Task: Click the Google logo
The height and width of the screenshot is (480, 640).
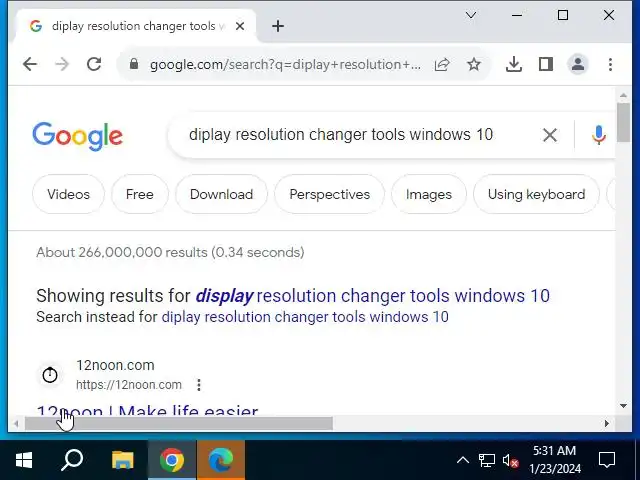Action: pyautogui.click(x=78, y=136)
